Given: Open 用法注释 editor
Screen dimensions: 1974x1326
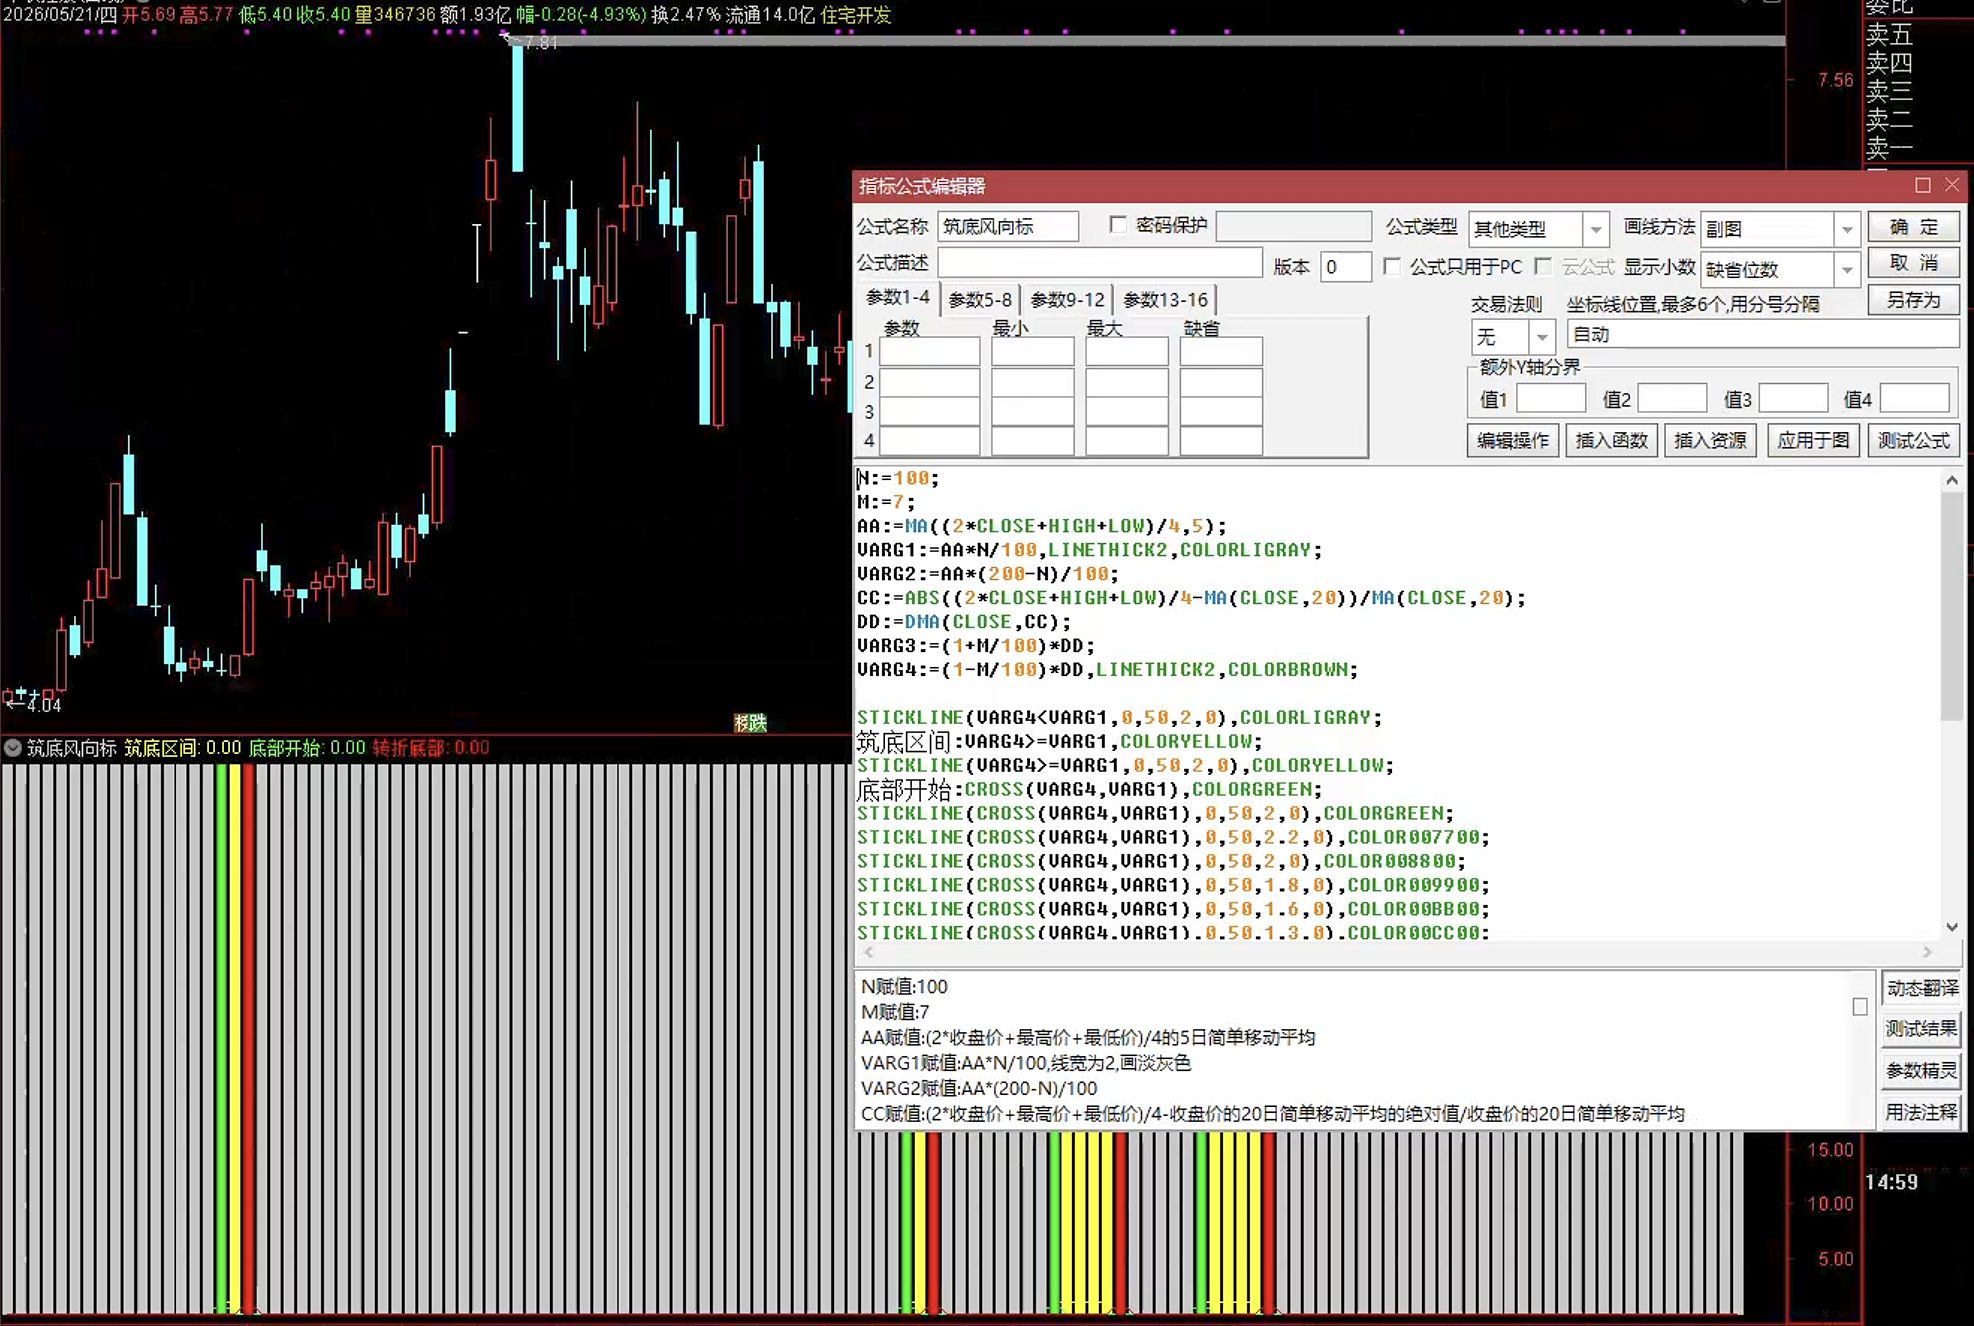Looking at the screenshot, I should (1920, 1112).
